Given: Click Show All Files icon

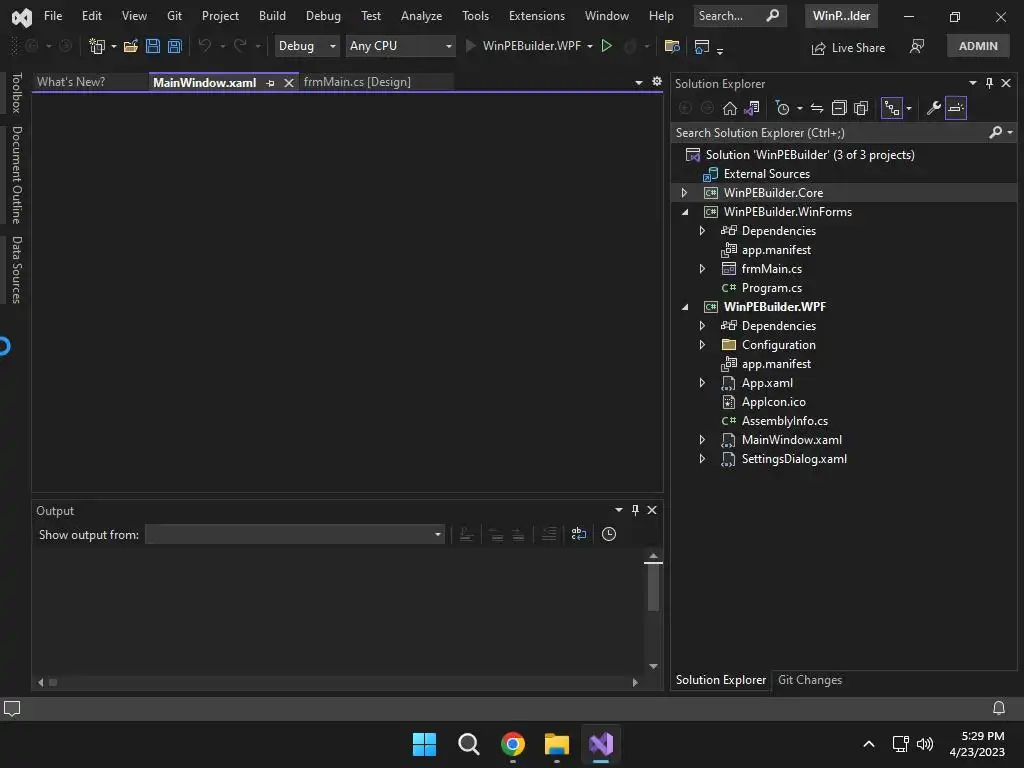Looking at the screenshot, I should click(x=861, y=108).
